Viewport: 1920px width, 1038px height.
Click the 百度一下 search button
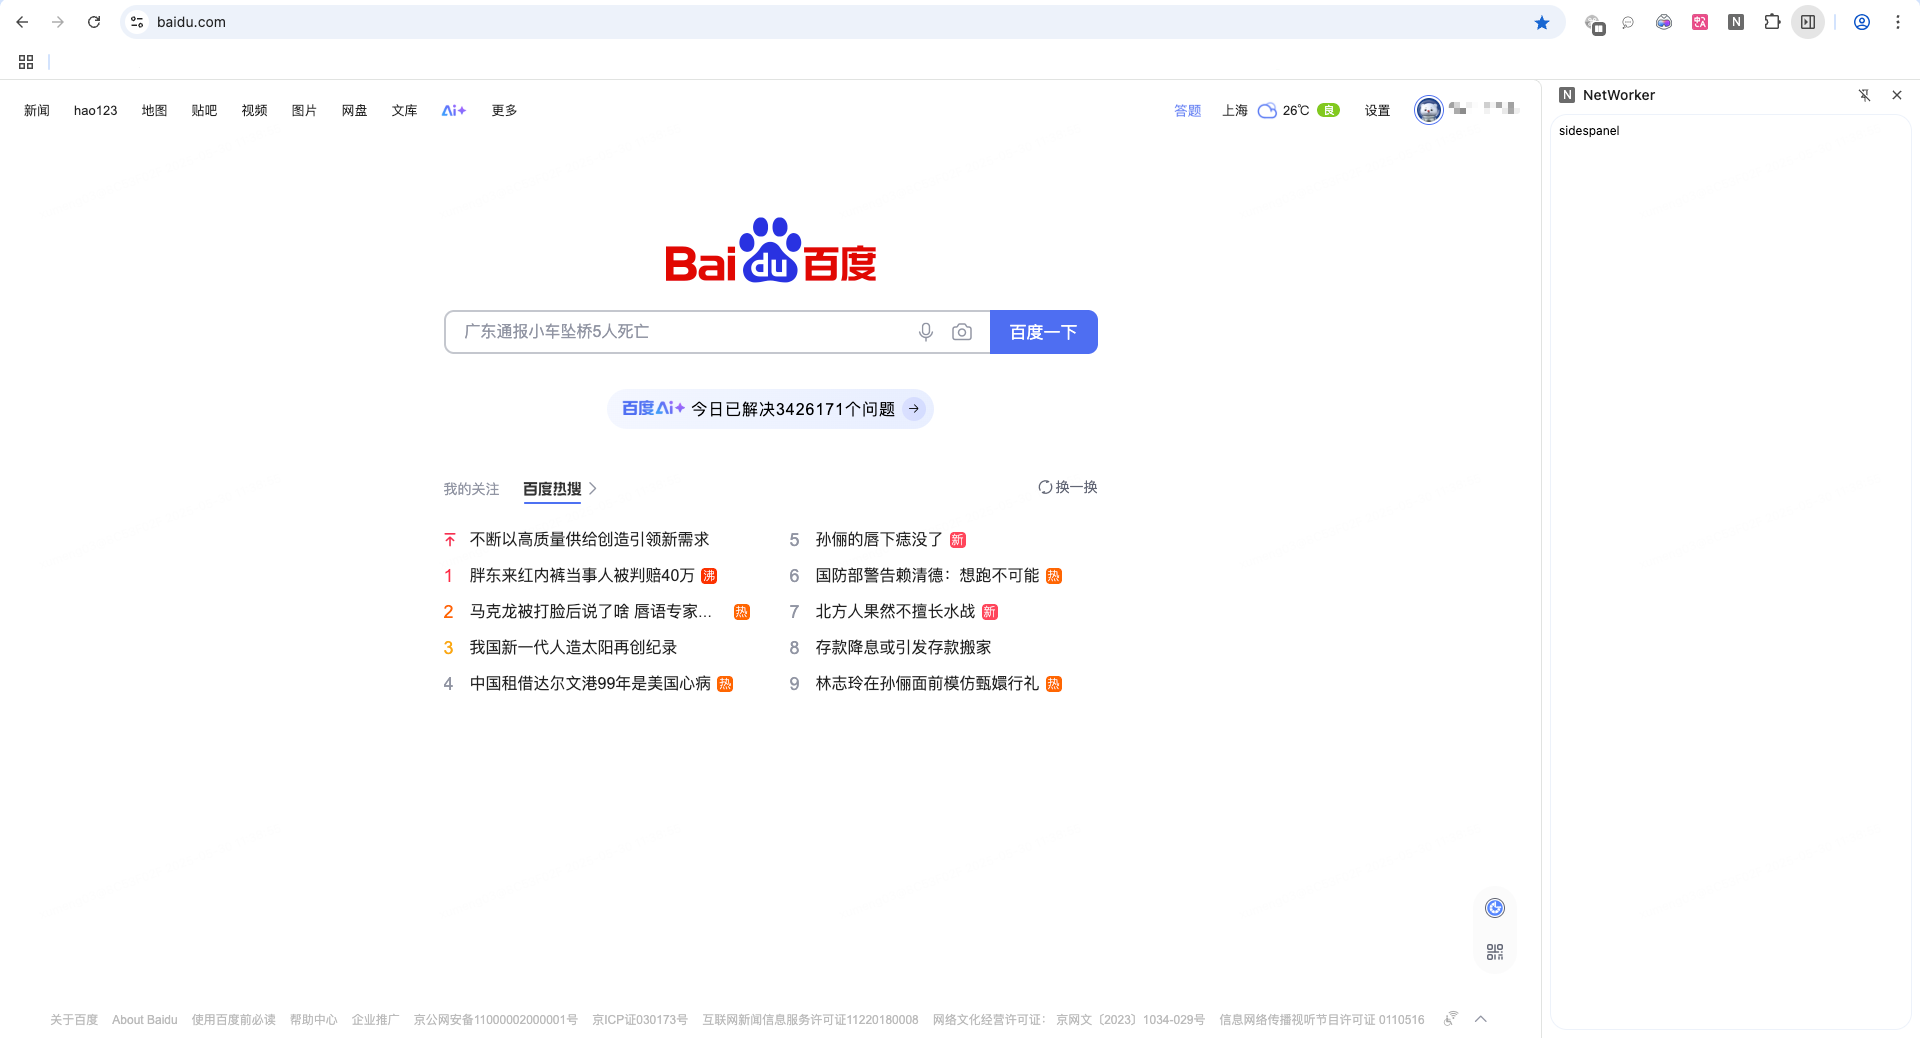tap(1043, 332)
